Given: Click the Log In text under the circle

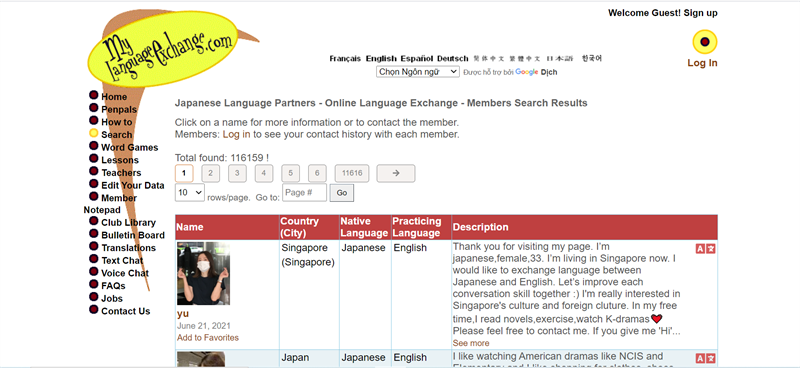Looking at the screenshot, I should pyautogui.click(x=703, y=63).
